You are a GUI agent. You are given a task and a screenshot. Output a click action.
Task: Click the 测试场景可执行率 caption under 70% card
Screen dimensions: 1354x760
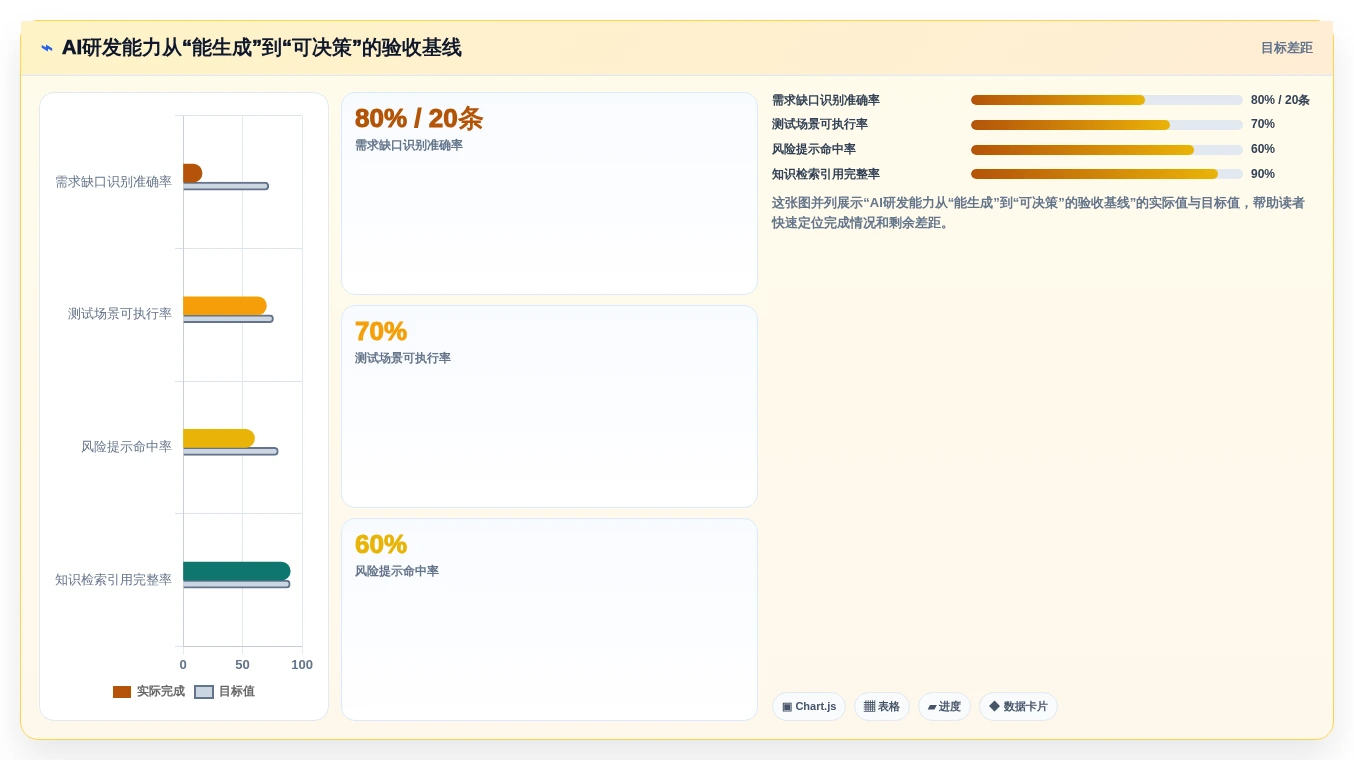tap(403, 359)
